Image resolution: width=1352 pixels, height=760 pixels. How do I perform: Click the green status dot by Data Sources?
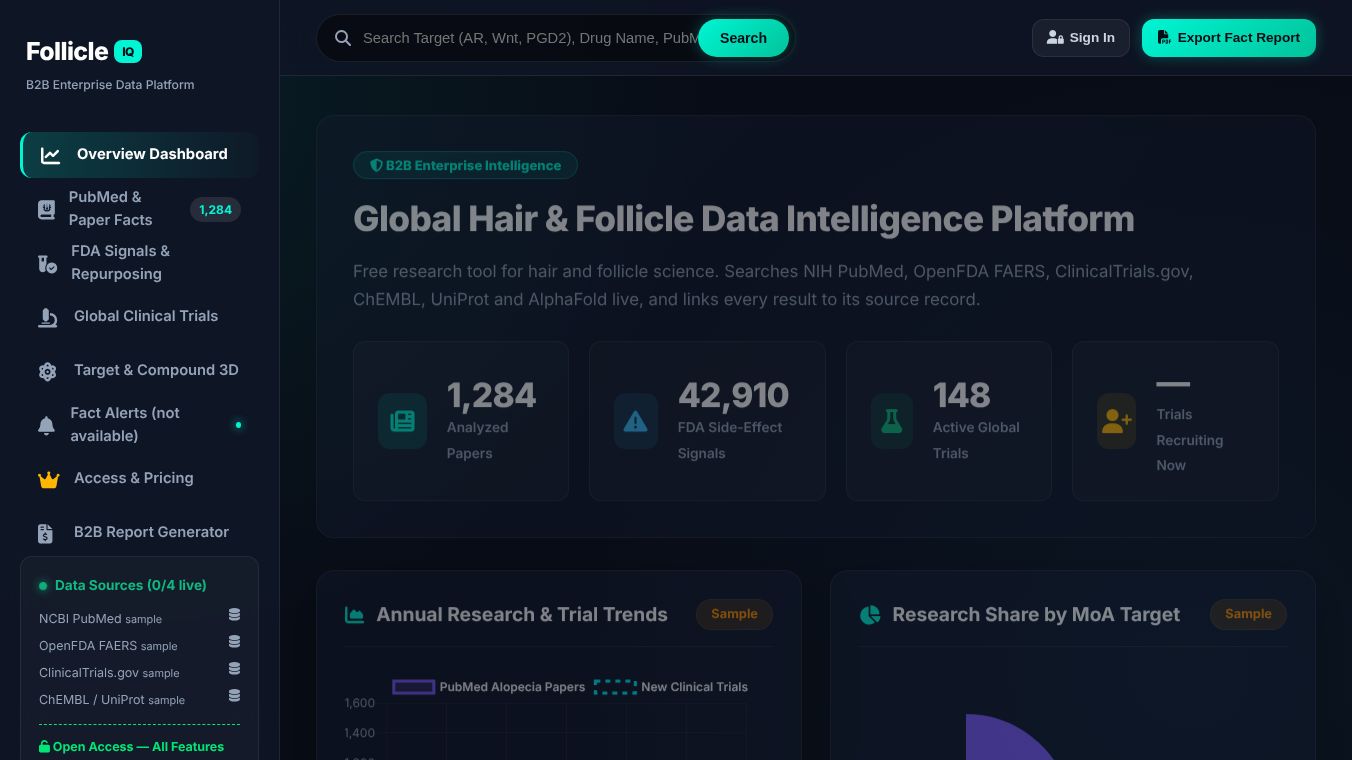pos(43,586)
